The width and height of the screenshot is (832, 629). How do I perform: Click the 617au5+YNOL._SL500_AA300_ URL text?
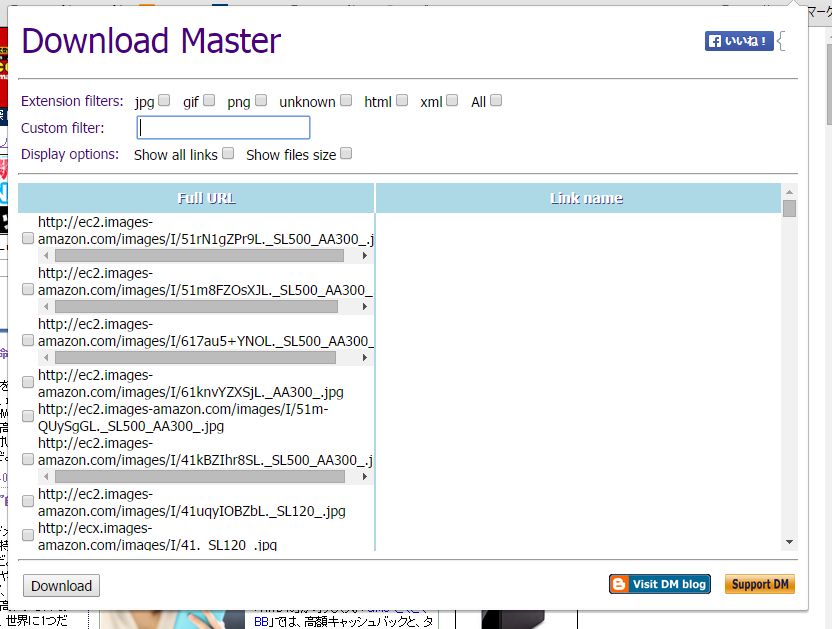(x=206, y=332)
